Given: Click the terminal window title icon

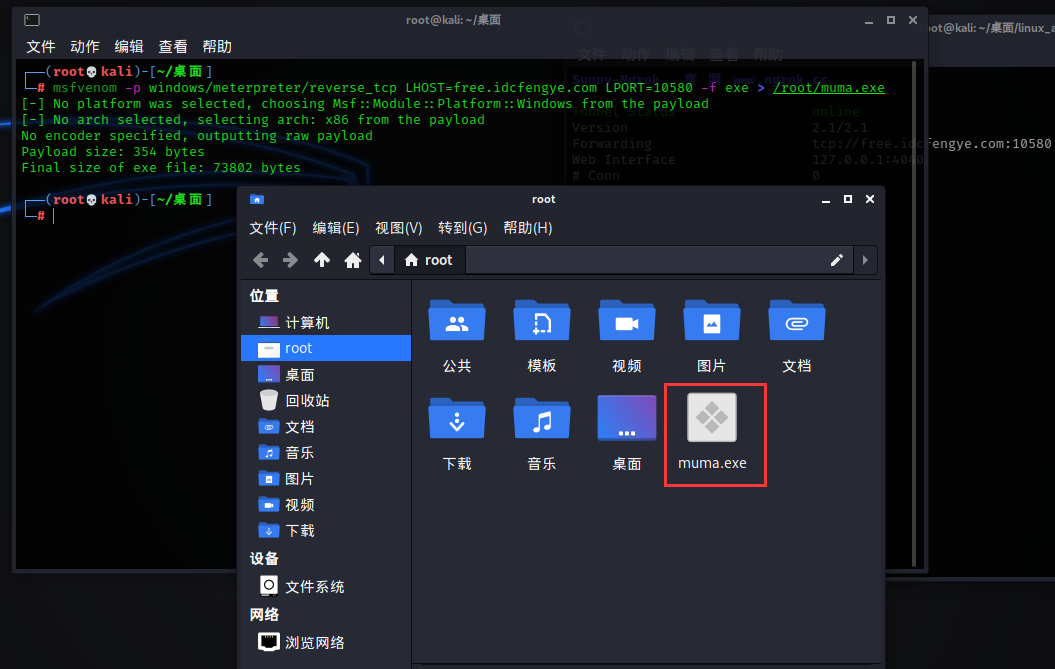Looking at the screenshot, I should coord(32,20).
